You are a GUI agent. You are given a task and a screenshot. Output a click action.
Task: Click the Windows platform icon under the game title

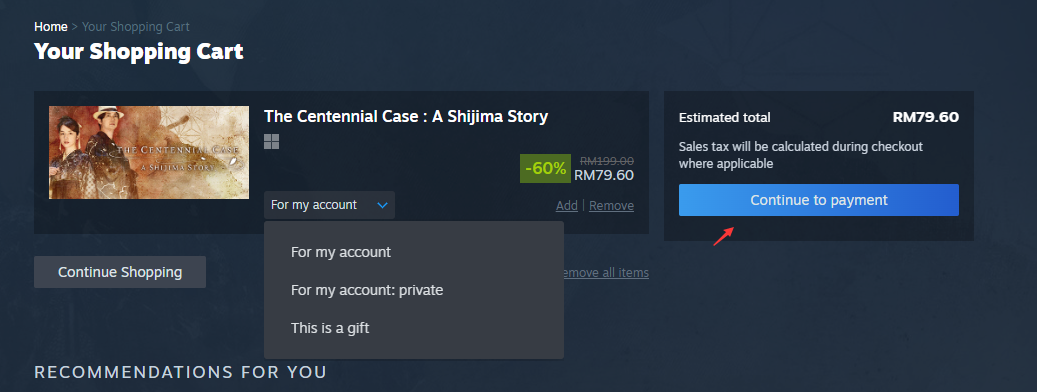point(271,141)
